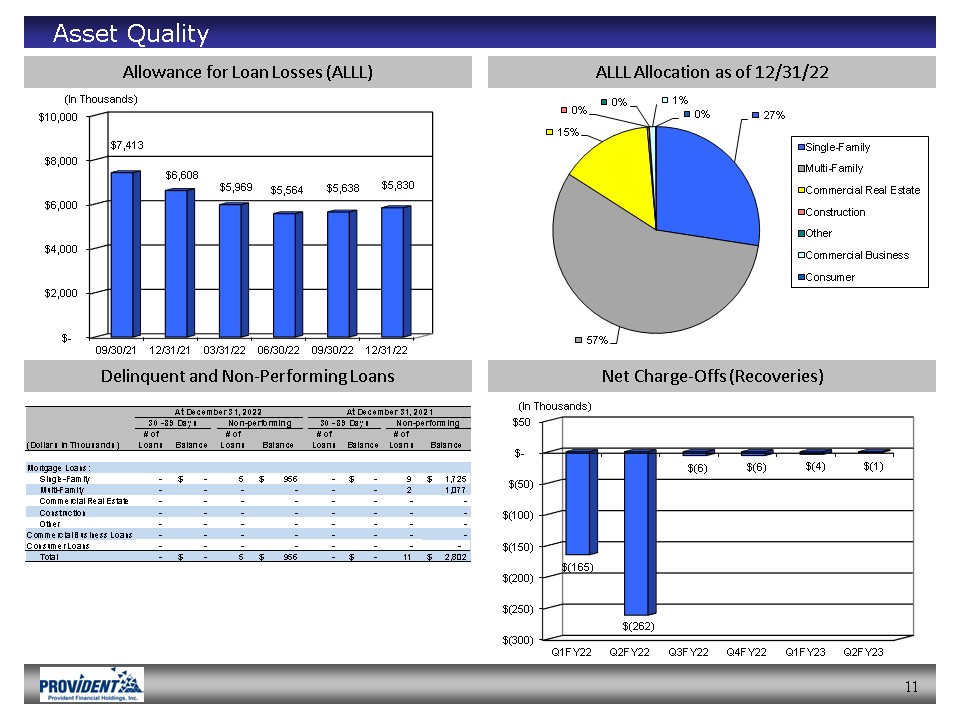Select the Q1FY22 bar showing $(165)

pyautogui.click(x=580, y=503)
